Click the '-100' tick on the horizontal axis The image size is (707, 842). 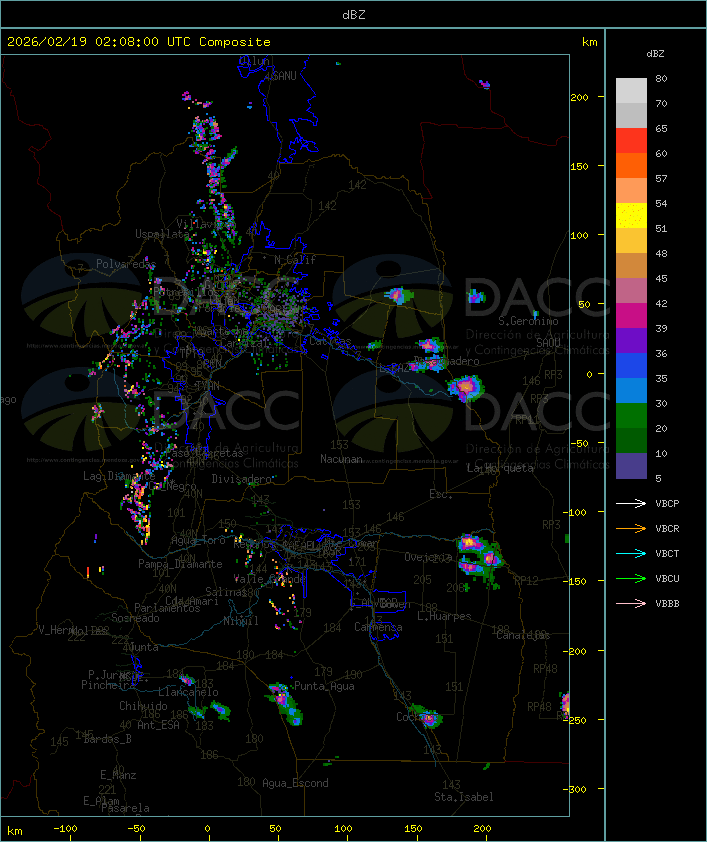65,829
